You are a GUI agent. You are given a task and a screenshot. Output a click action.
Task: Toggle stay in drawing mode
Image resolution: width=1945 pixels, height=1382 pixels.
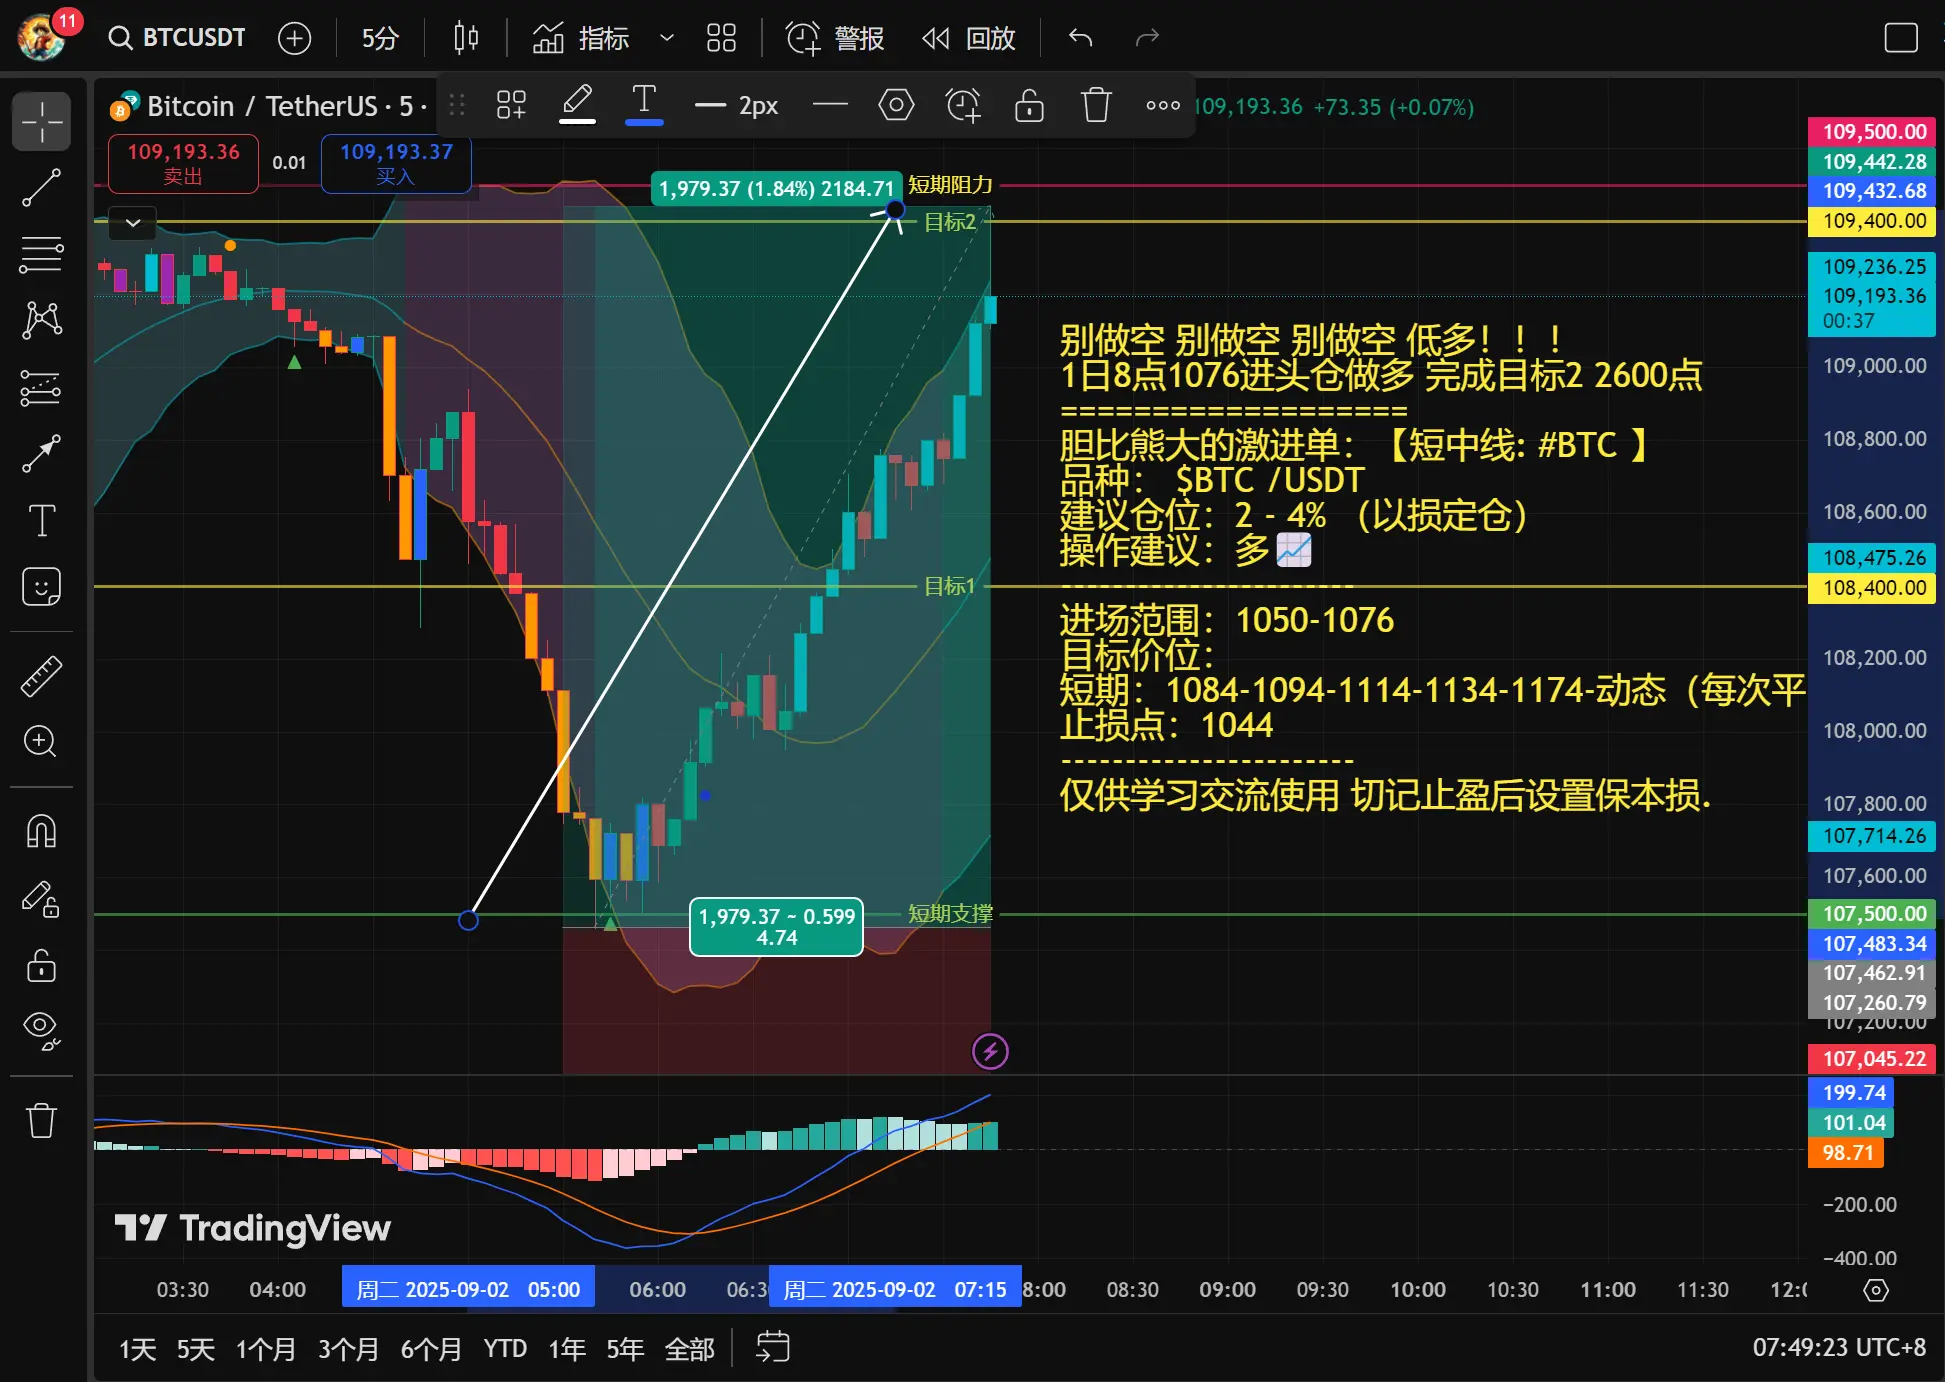(x=41, y=899)
